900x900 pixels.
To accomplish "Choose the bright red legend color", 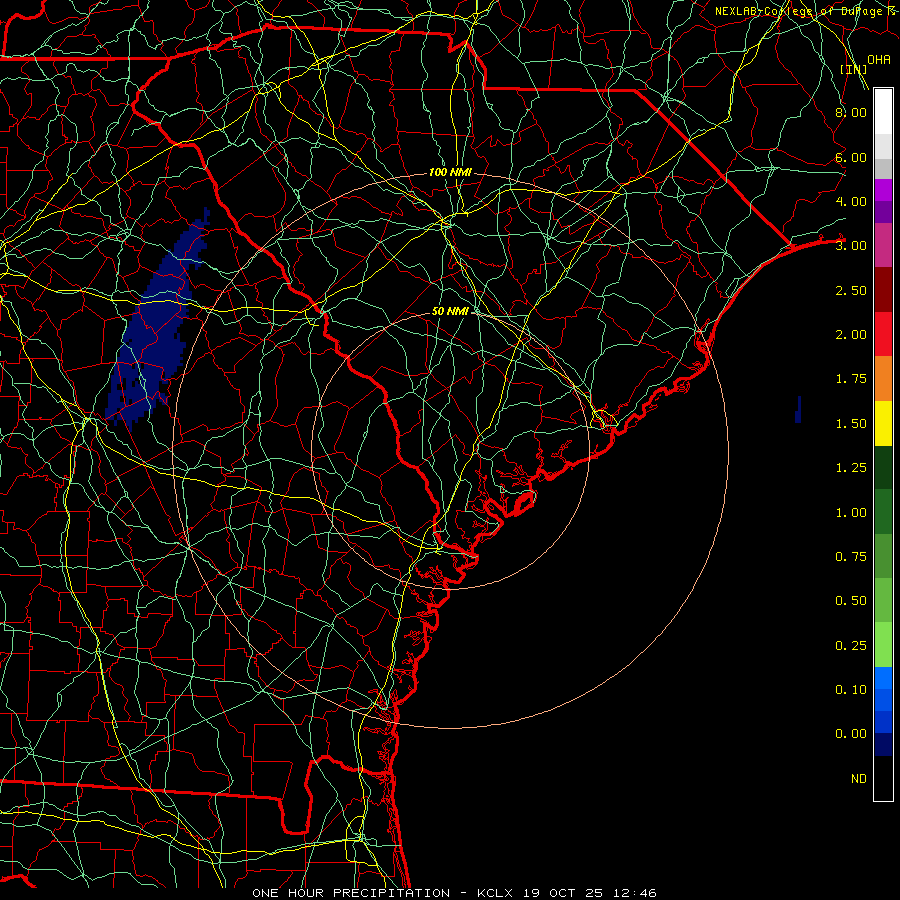I will pyautogui.click(x=883, y=334).
